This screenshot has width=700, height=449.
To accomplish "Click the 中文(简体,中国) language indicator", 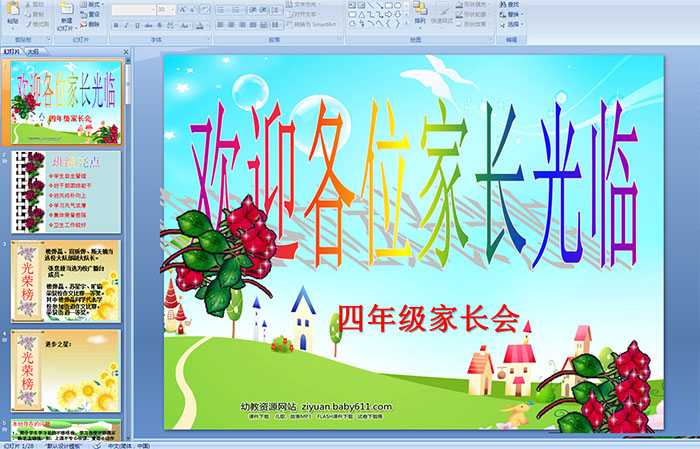I will click(129, 445).
